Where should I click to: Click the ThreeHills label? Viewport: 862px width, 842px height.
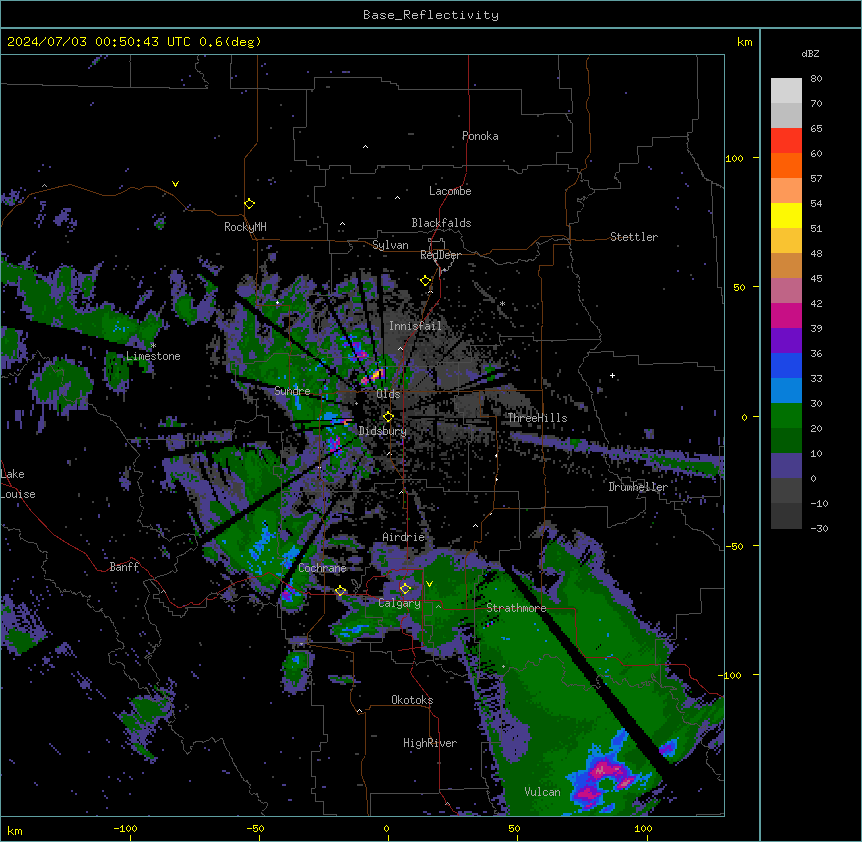[537, 418]
